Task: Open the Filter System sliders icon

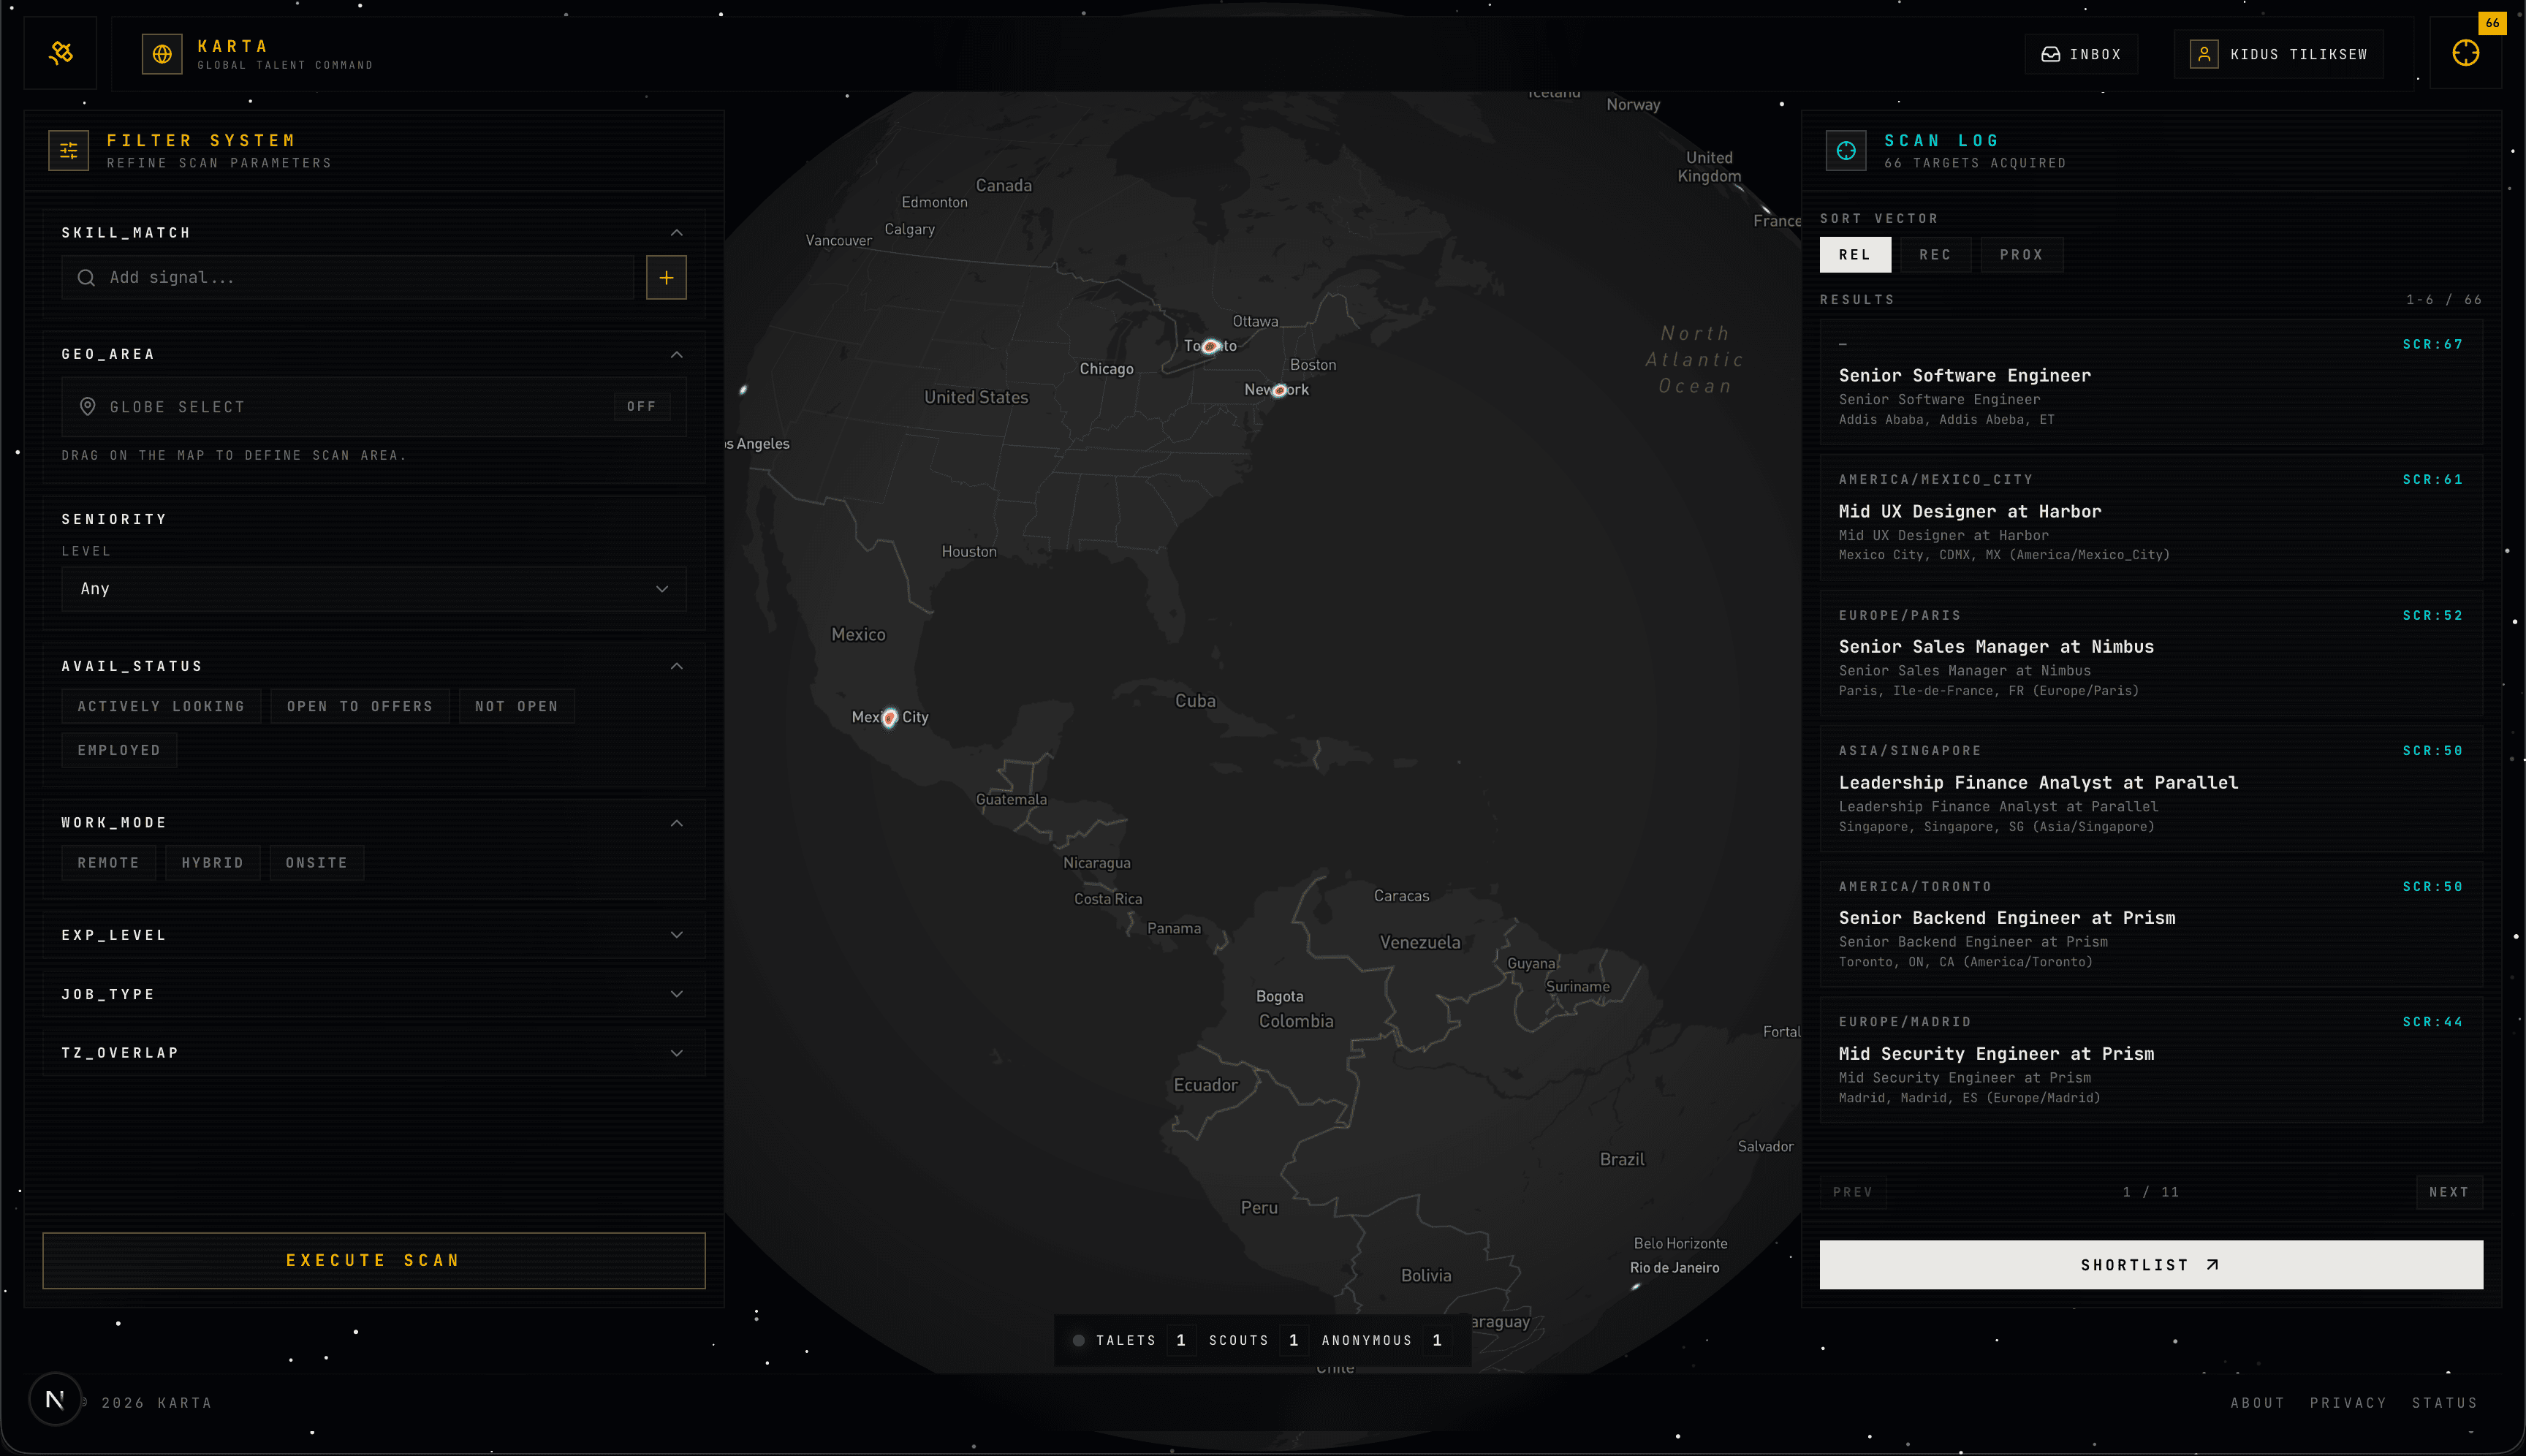Action: coord(68,150)
